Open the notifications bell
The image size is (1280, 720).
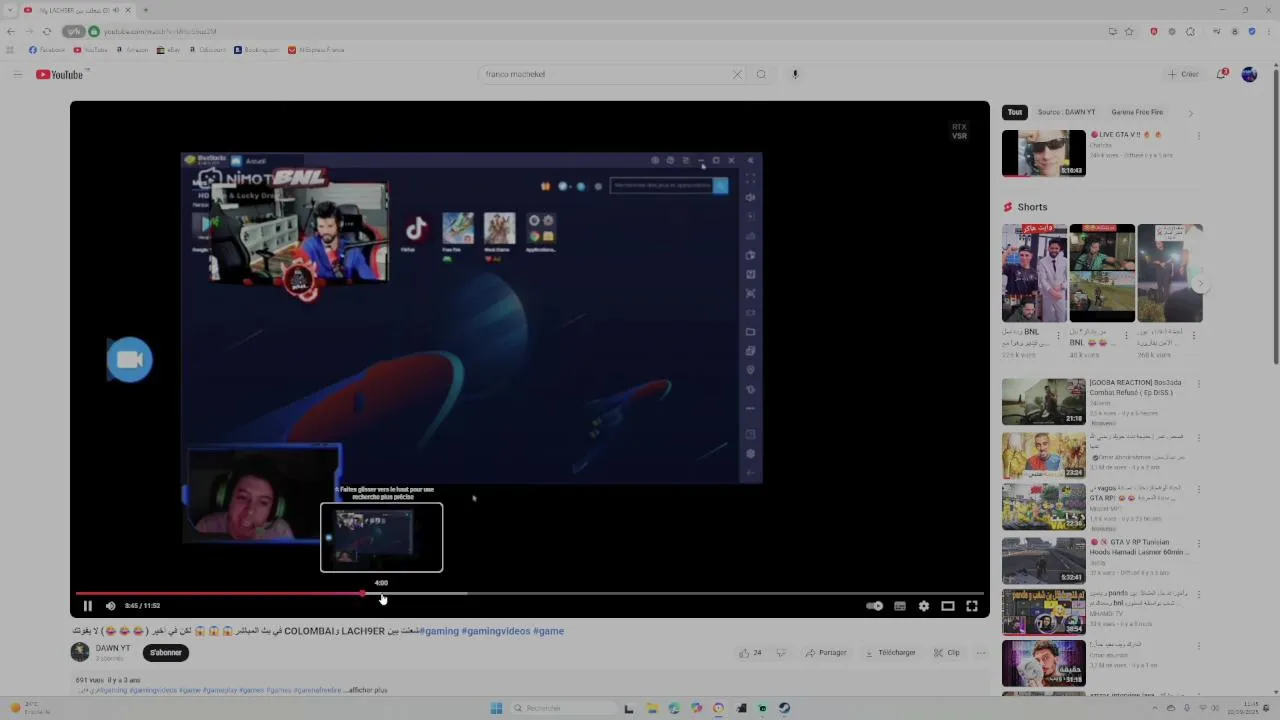1222,74
